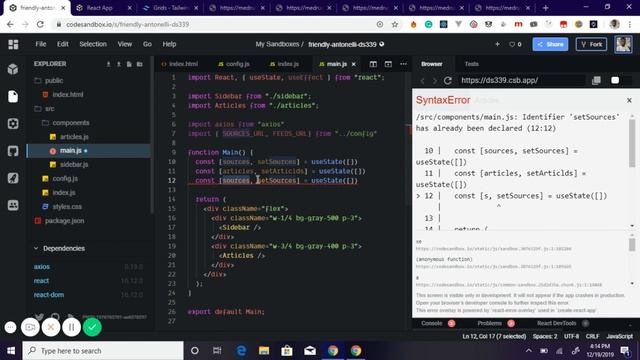Toggle the recorder camera button
Screen dimensions: 640x360
click(x=30, y=327)
